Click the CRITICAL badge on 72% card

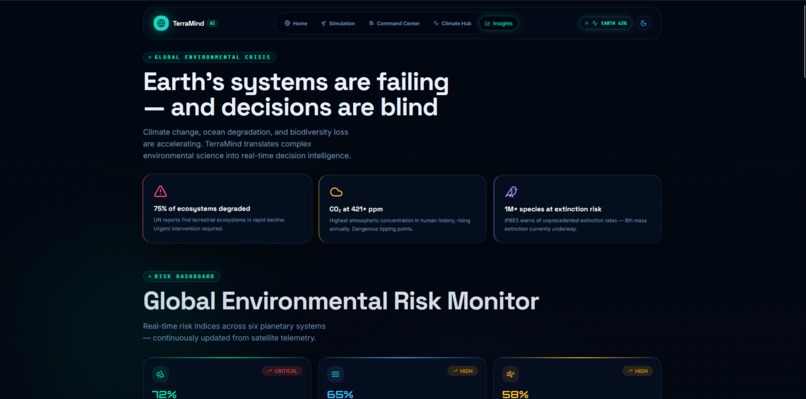tap(282, 371)
